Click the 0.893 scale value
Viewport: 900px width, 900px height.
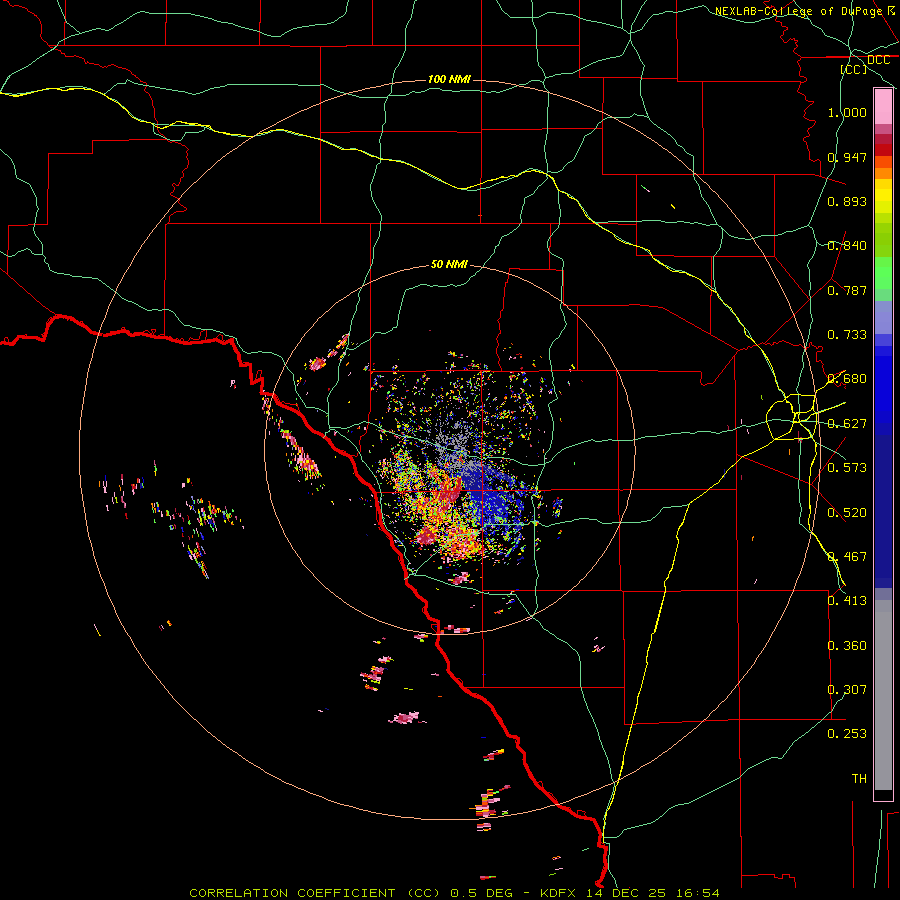tap(847, 201)
